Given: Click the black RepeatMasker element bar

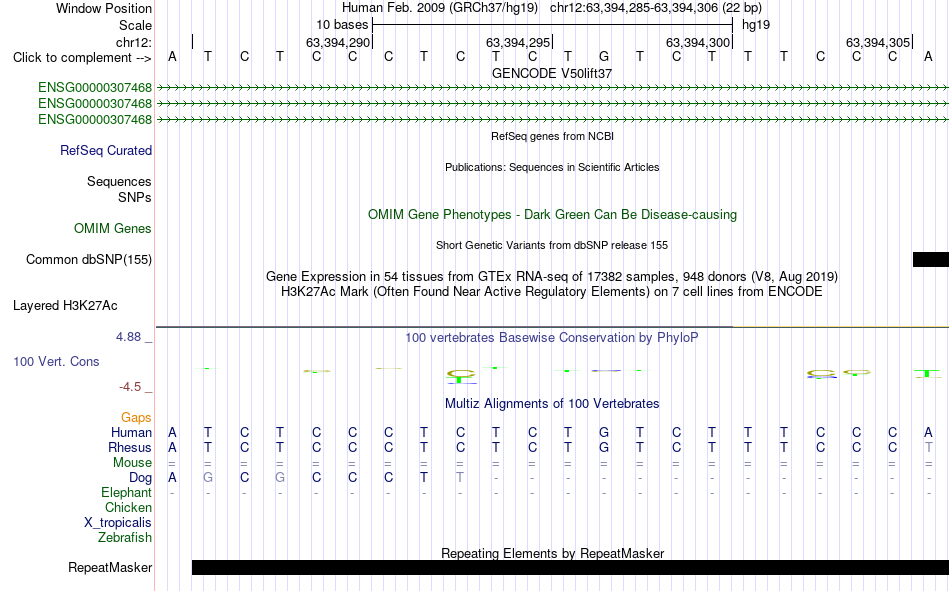Looking at the screenshot, I should click(570, 567).
